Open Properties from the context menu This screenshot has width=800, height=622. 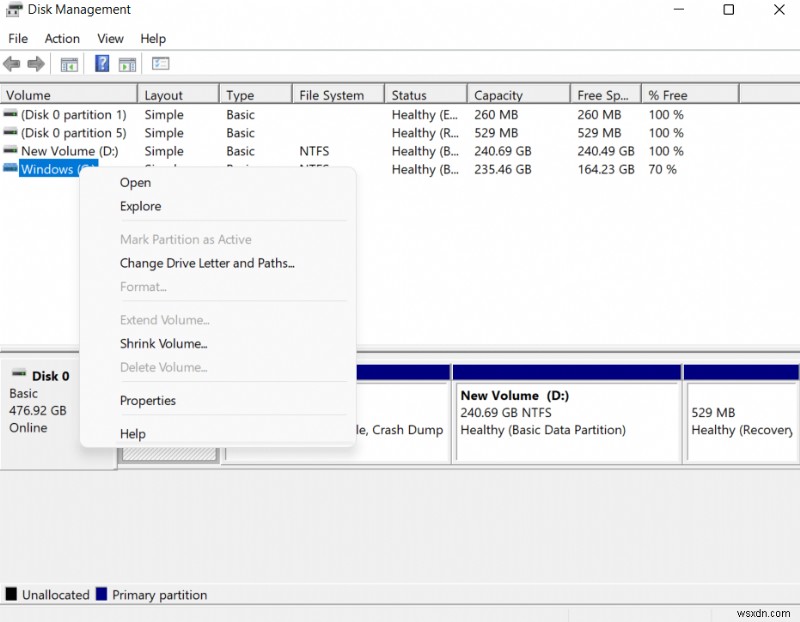(148, 400)
